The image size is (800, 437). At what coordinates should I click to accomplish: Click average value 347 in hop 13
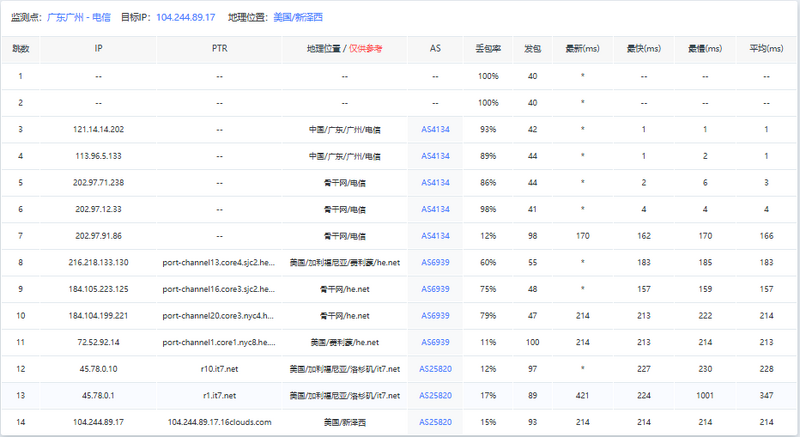click(x=766, y=395)
